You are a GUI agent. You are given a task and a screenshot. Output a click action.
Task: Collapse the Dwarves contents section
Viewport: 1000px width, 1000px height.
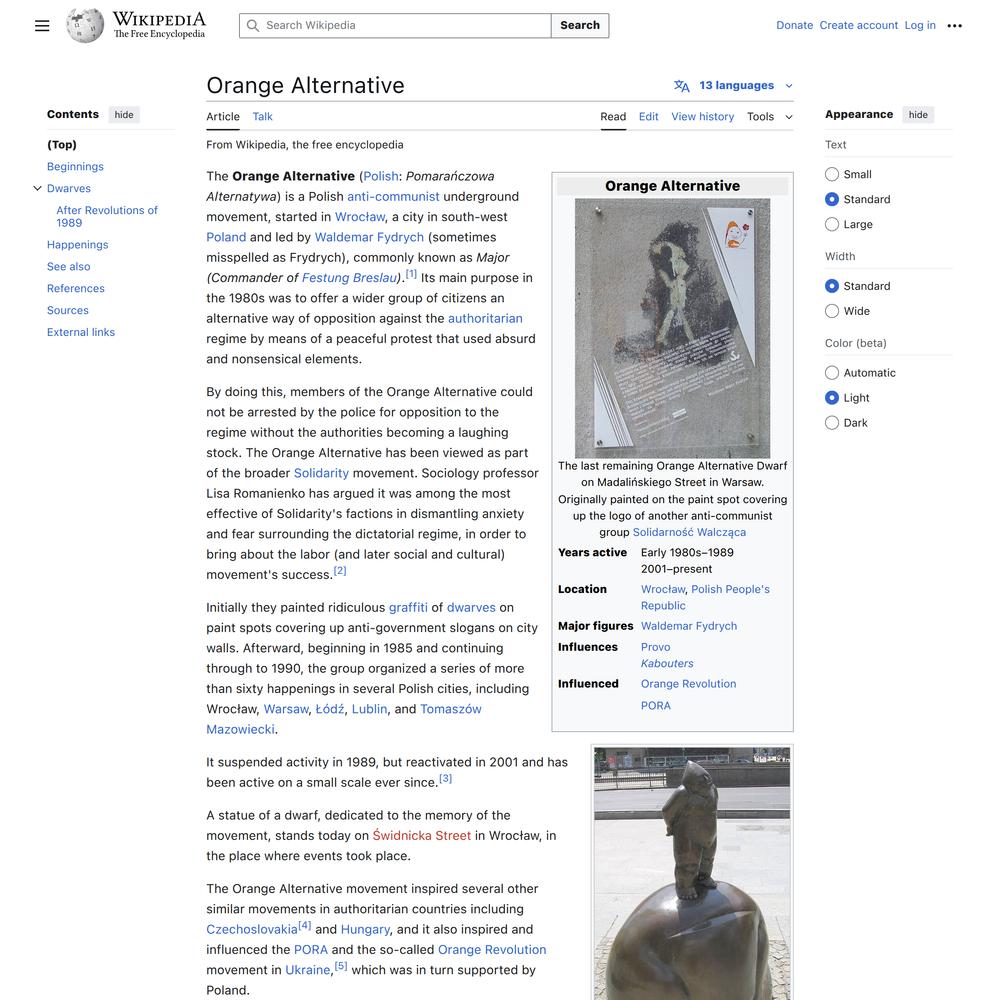pos(37,188)
